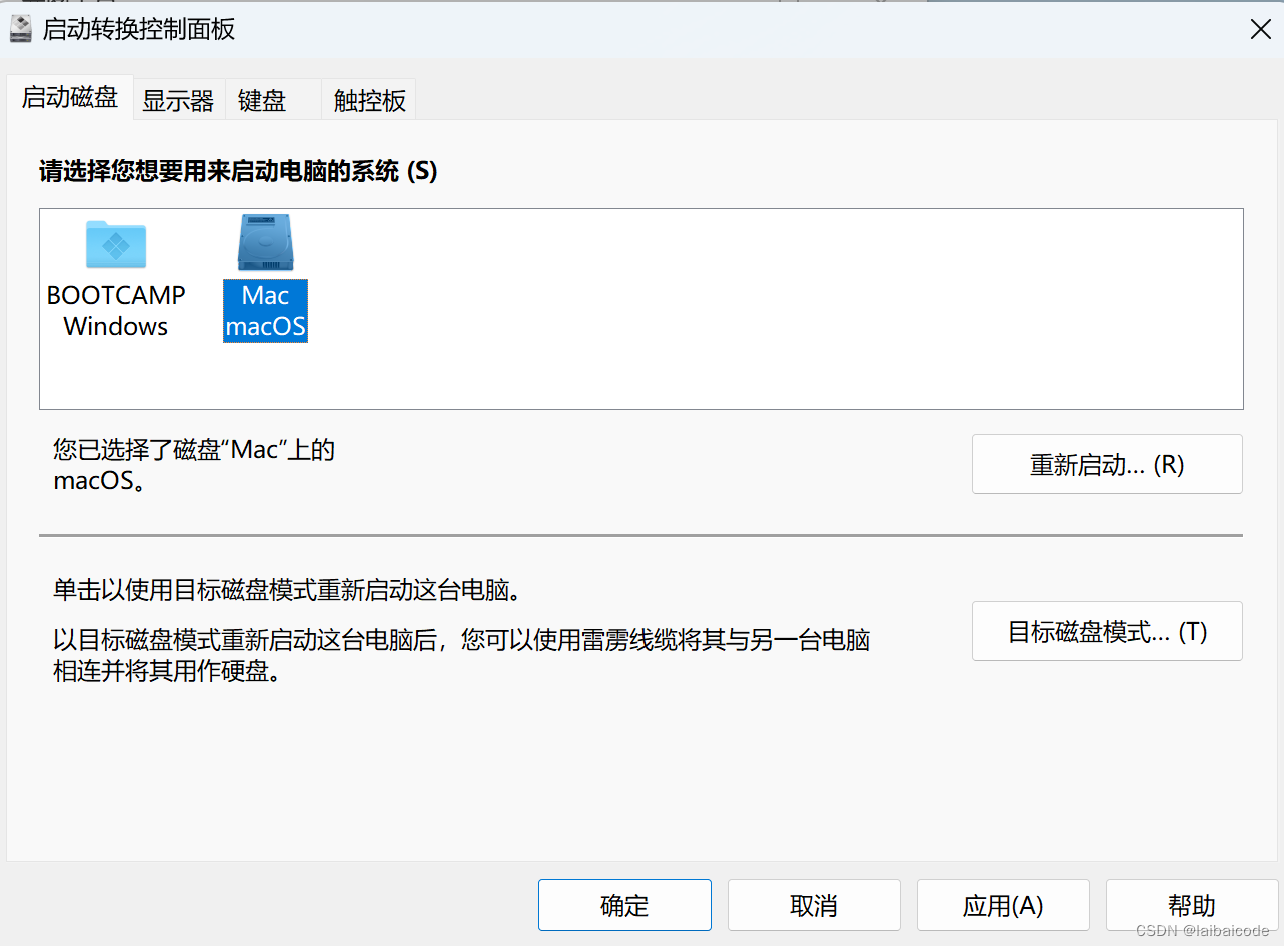This screenshot has width=1284, height=946.
Task: Select the Mac macOS disk icon
Action: pos(265,243)
